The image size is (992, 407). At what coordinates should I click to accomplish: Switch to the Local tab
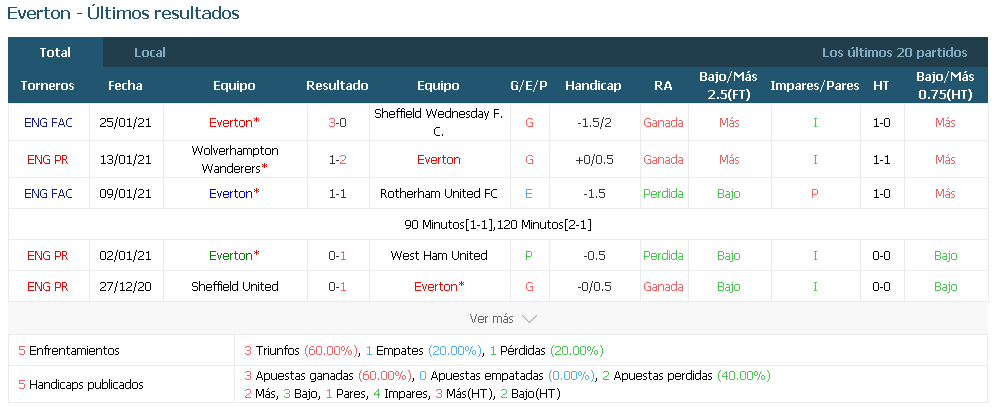150,53
